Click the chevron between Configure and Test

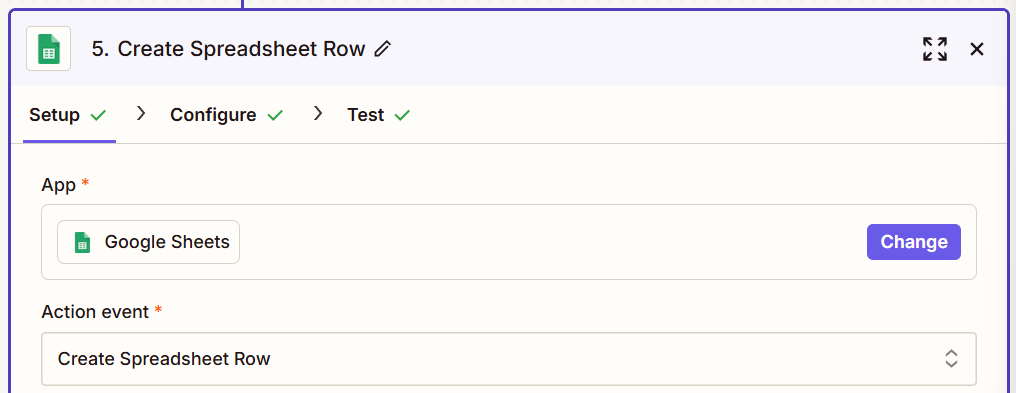click(x=318, y=114)
